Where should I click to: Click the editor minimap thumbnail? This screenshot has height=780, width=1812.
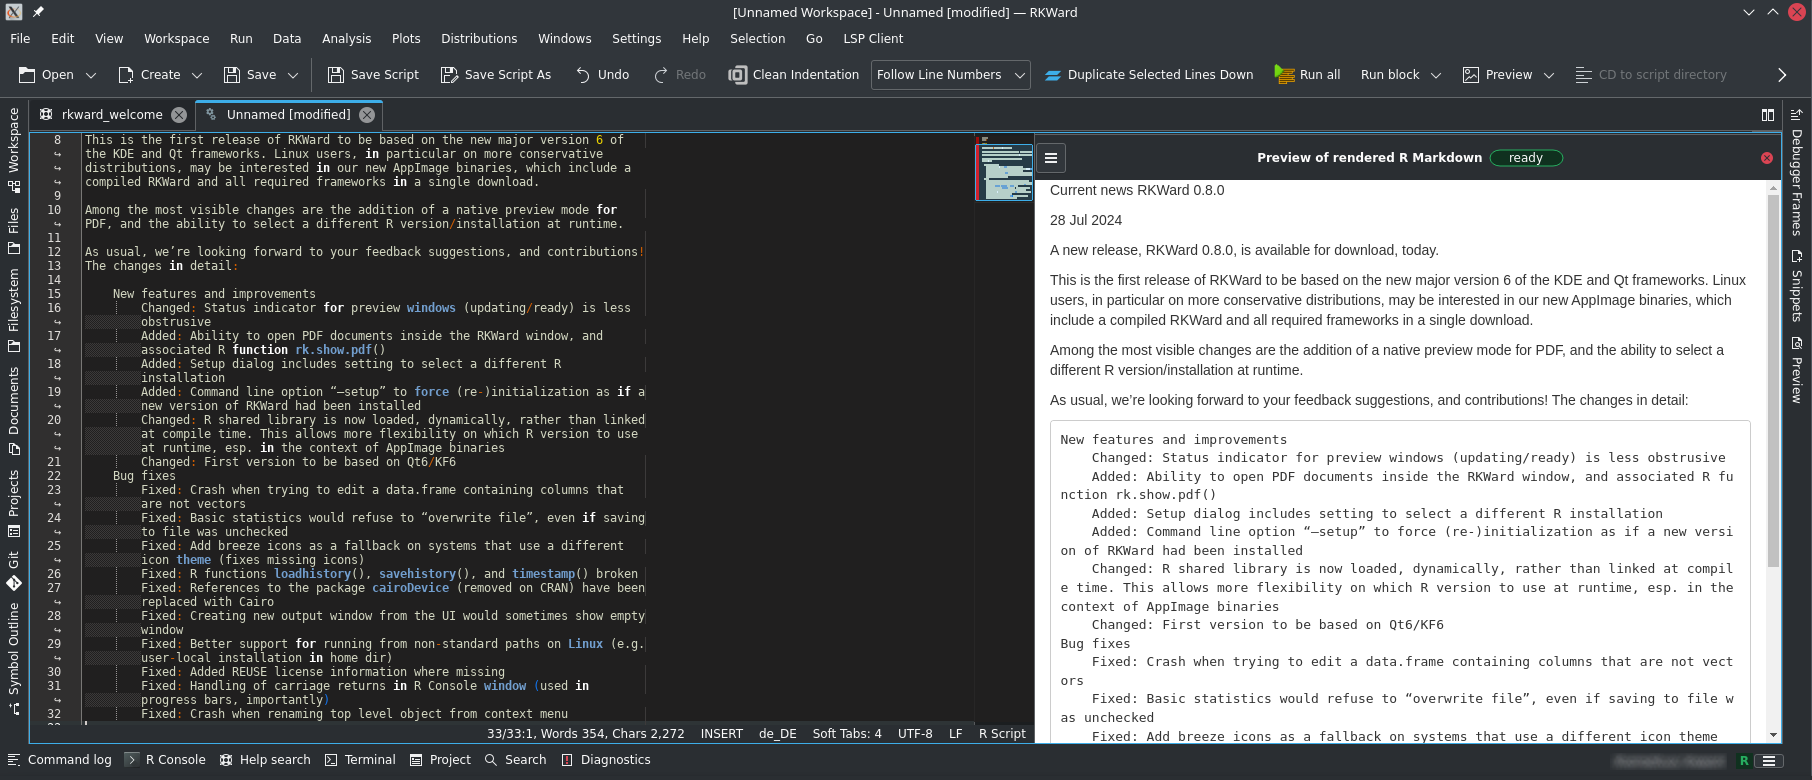(x=1004, y=172)
